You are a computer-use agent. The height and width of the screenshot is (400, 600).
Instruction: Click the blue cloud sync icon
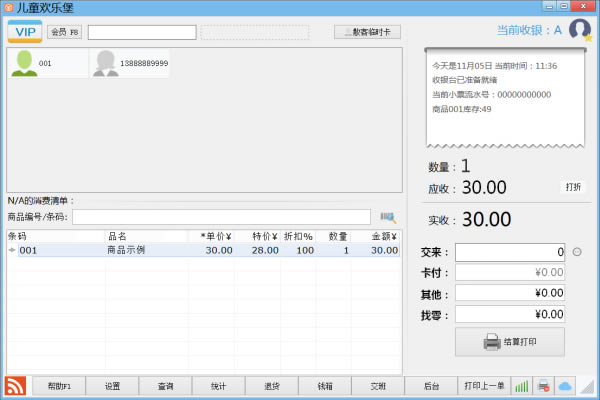pyautogui.click(x=565, y=386)
